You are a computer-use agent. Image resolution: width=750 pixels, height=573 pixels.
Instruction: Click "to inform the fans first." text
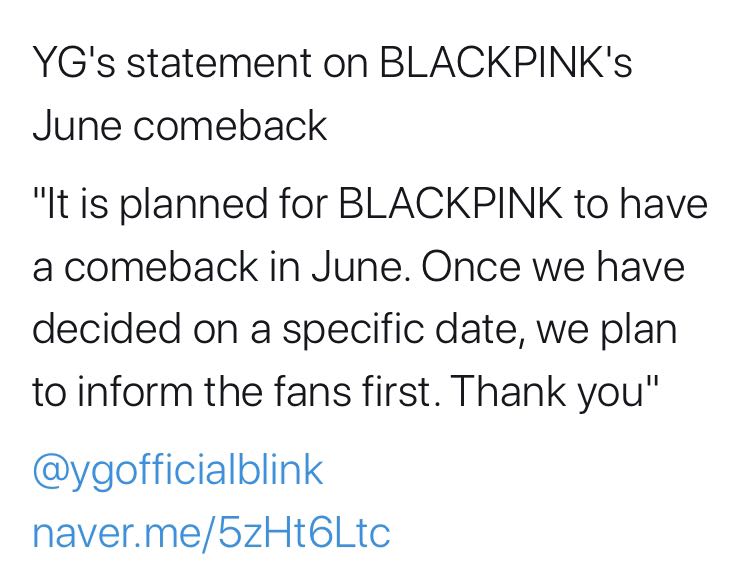(x=235, y=392)
